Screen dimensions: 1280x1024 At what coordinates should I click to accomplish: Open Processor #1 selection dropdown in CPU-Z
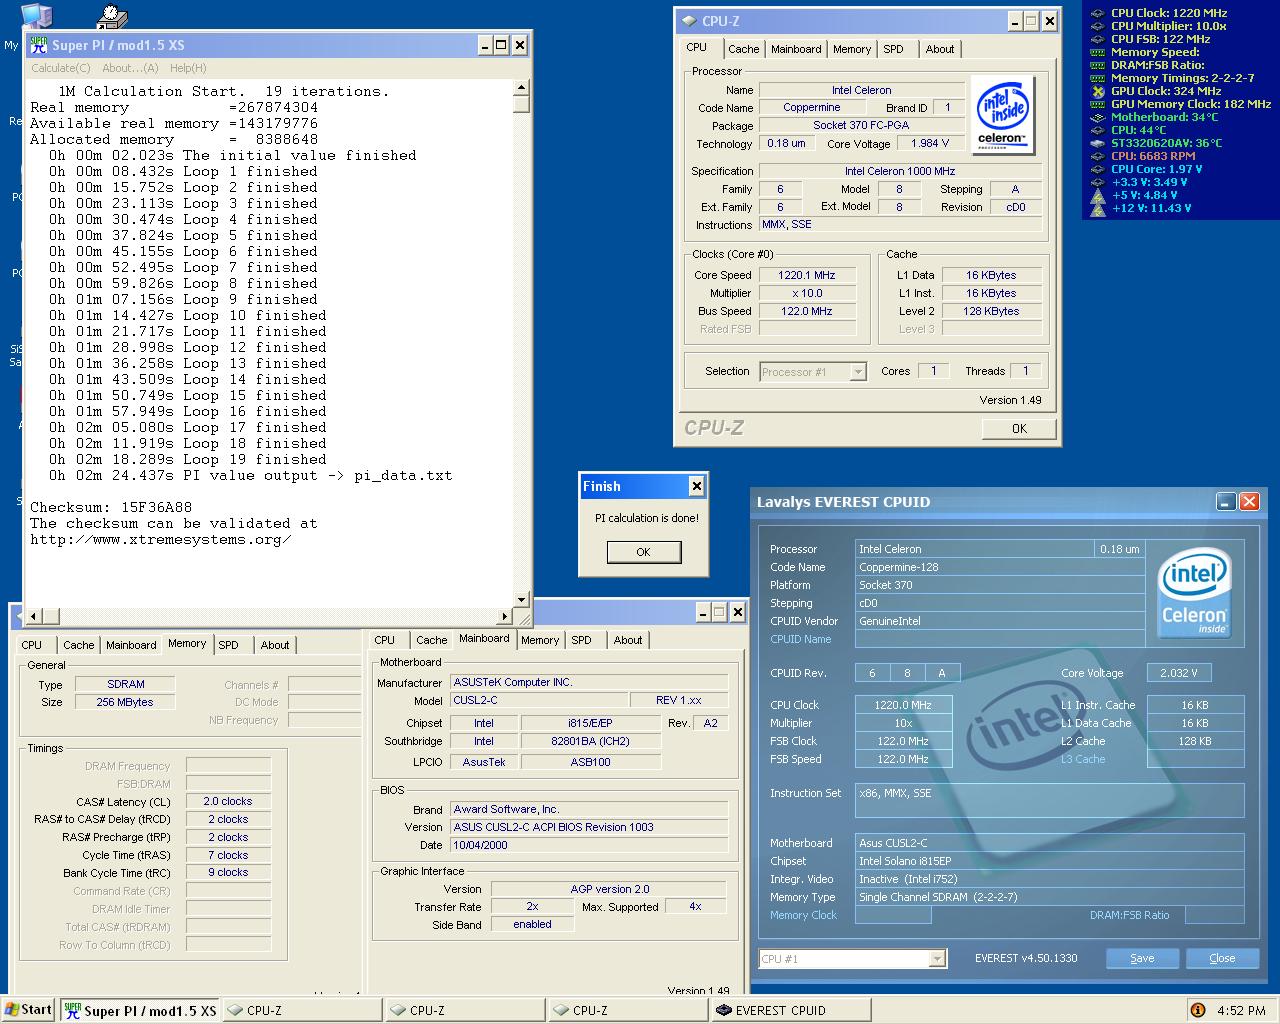click(x=813, y=372)
